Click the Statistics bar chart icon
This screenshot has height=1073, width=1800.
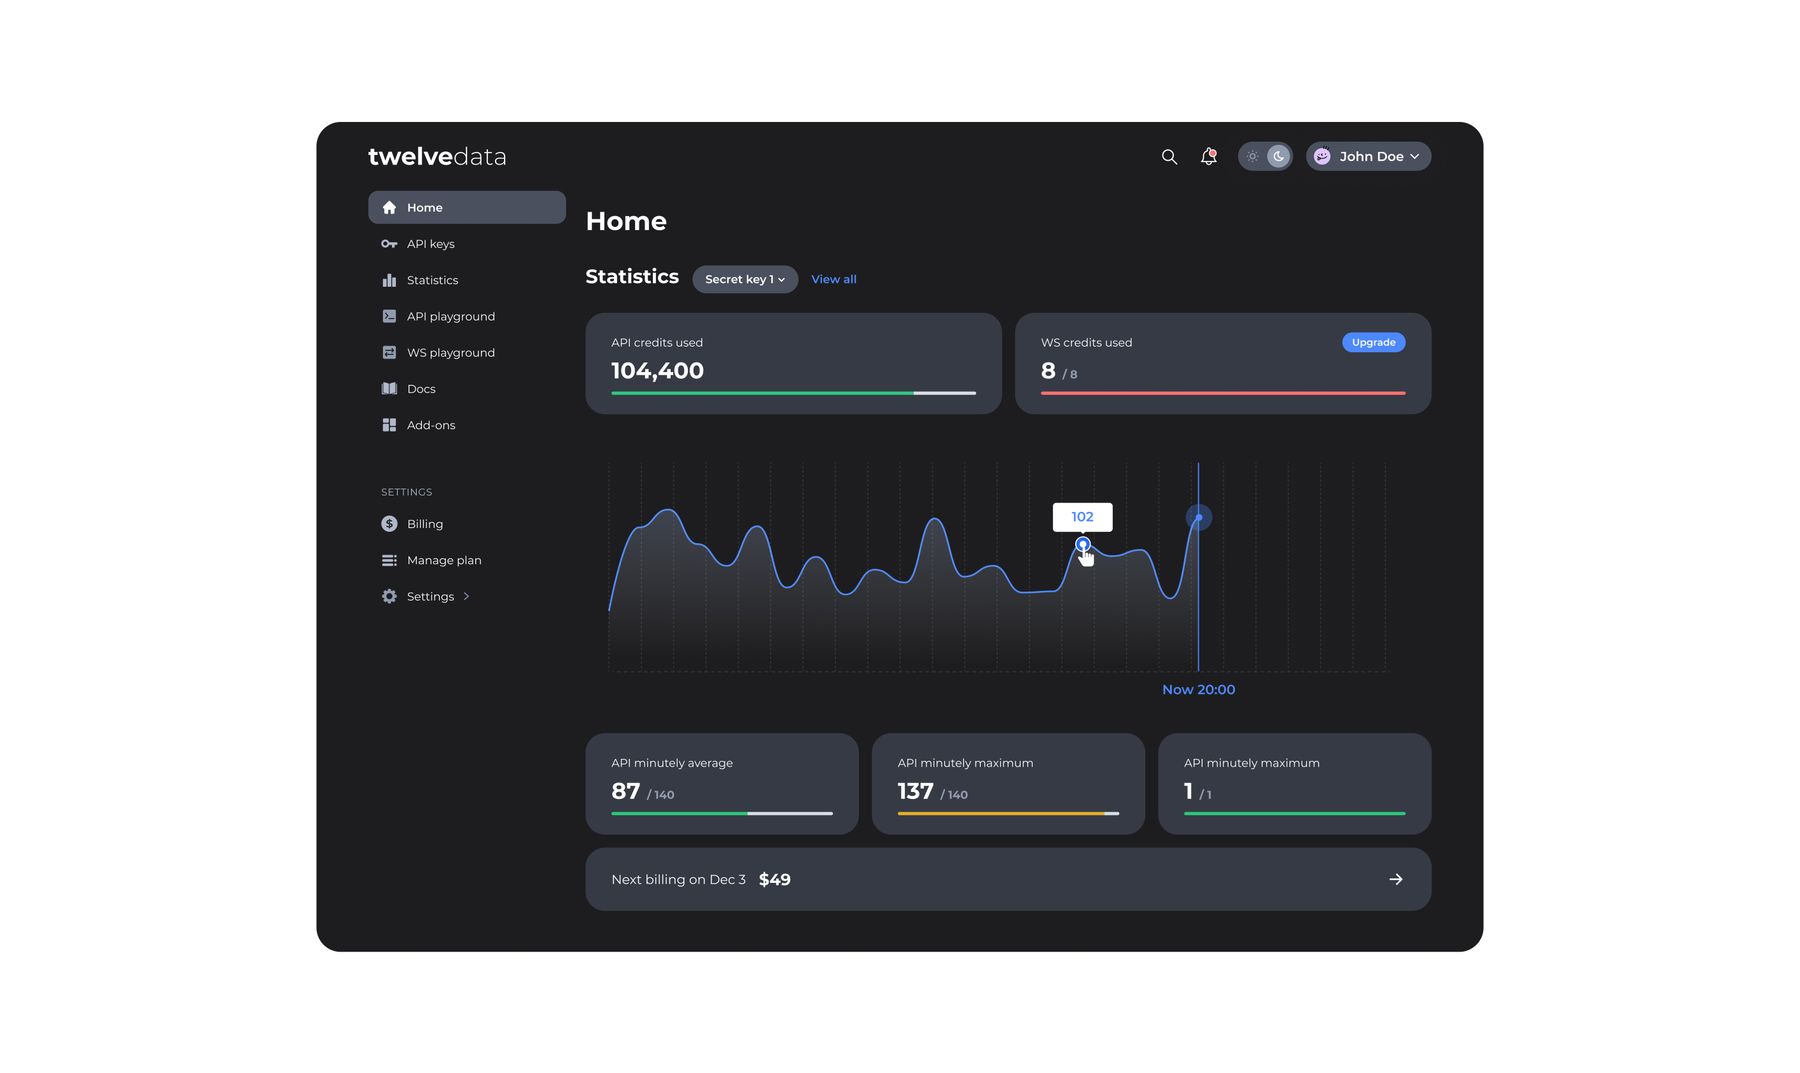tap(389, 280)
